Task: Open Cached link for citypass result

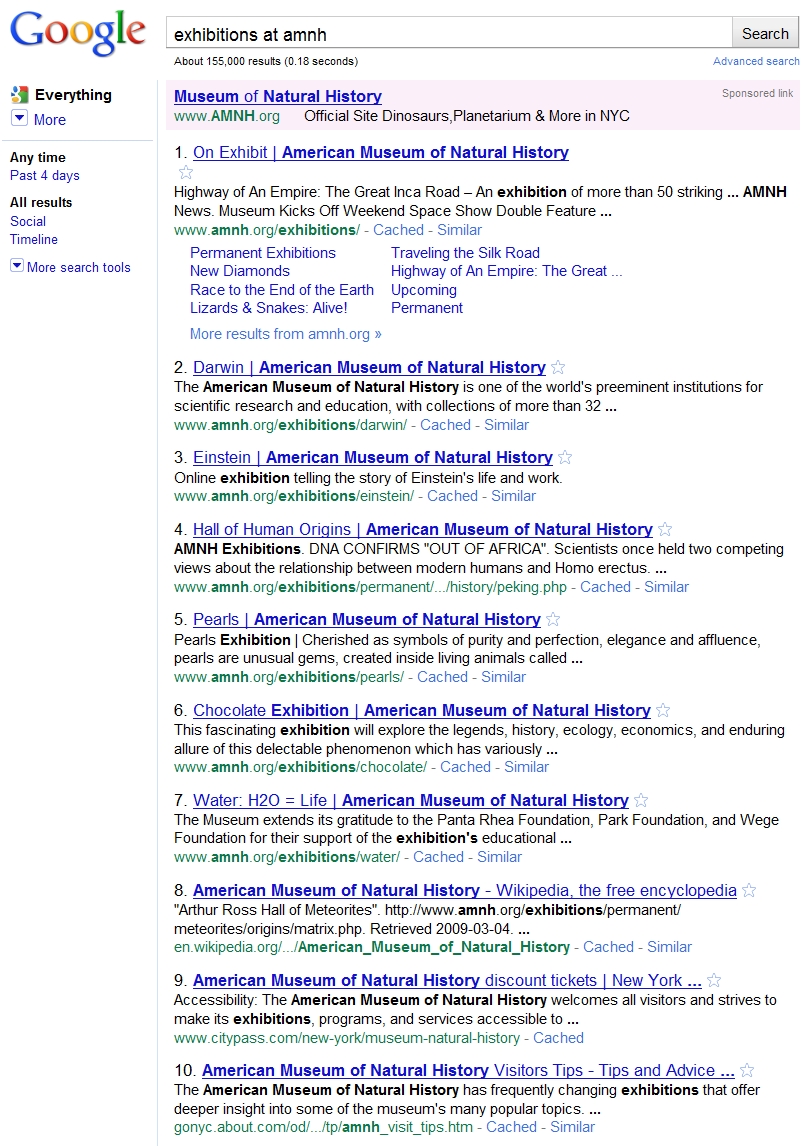Action: (558, 1038)
